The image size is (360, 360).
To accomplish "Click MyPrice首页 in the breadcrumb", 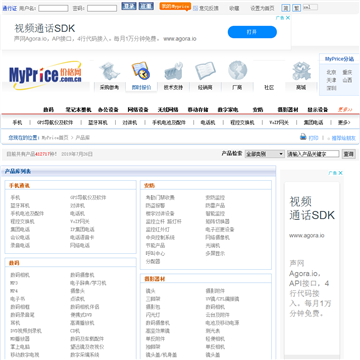I will pyautogui.click(x=55, y=138).
